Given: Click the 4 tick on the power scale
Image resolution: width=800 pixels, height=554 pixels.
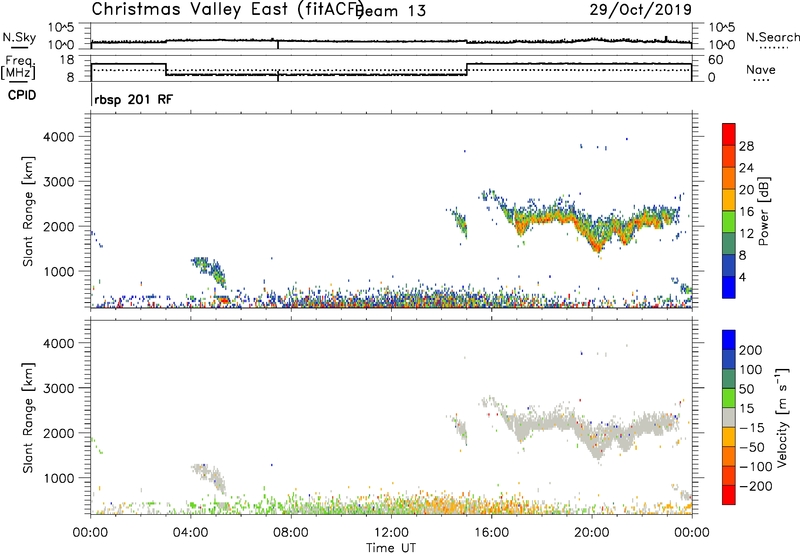Looking at the screenshot, I should pos(743,277).
